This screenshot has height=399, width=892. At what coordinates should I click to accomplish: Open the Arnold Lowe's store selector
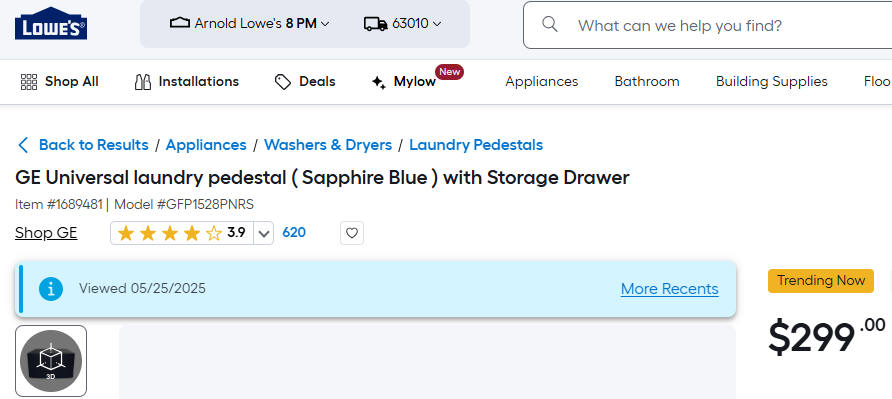[250, 23]
